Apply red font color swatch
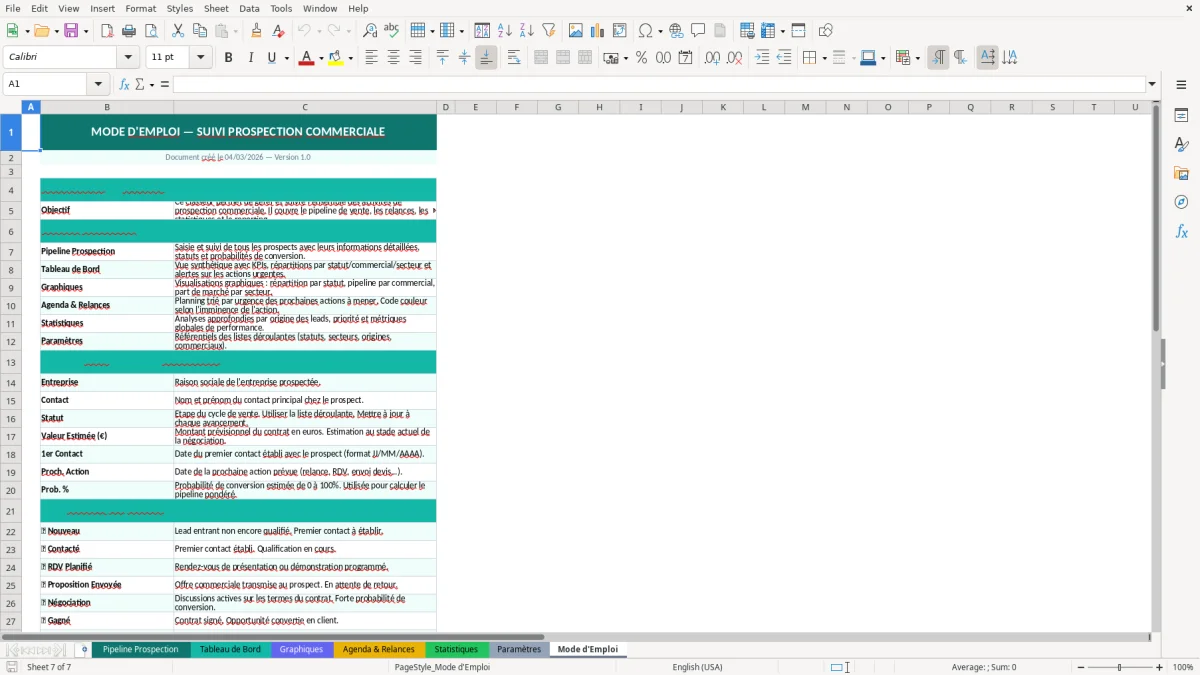 click(305, 58)
